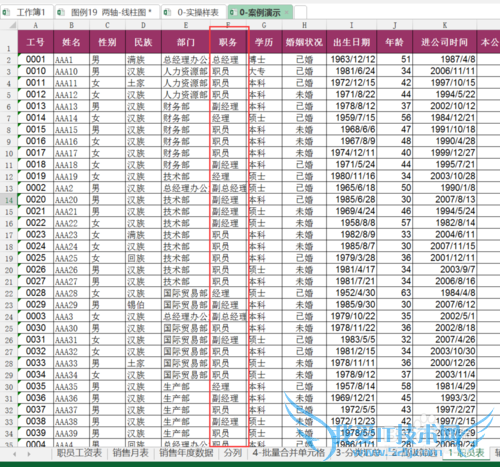
Task: Click the 职务 header cell
Action: pos(228,42)
